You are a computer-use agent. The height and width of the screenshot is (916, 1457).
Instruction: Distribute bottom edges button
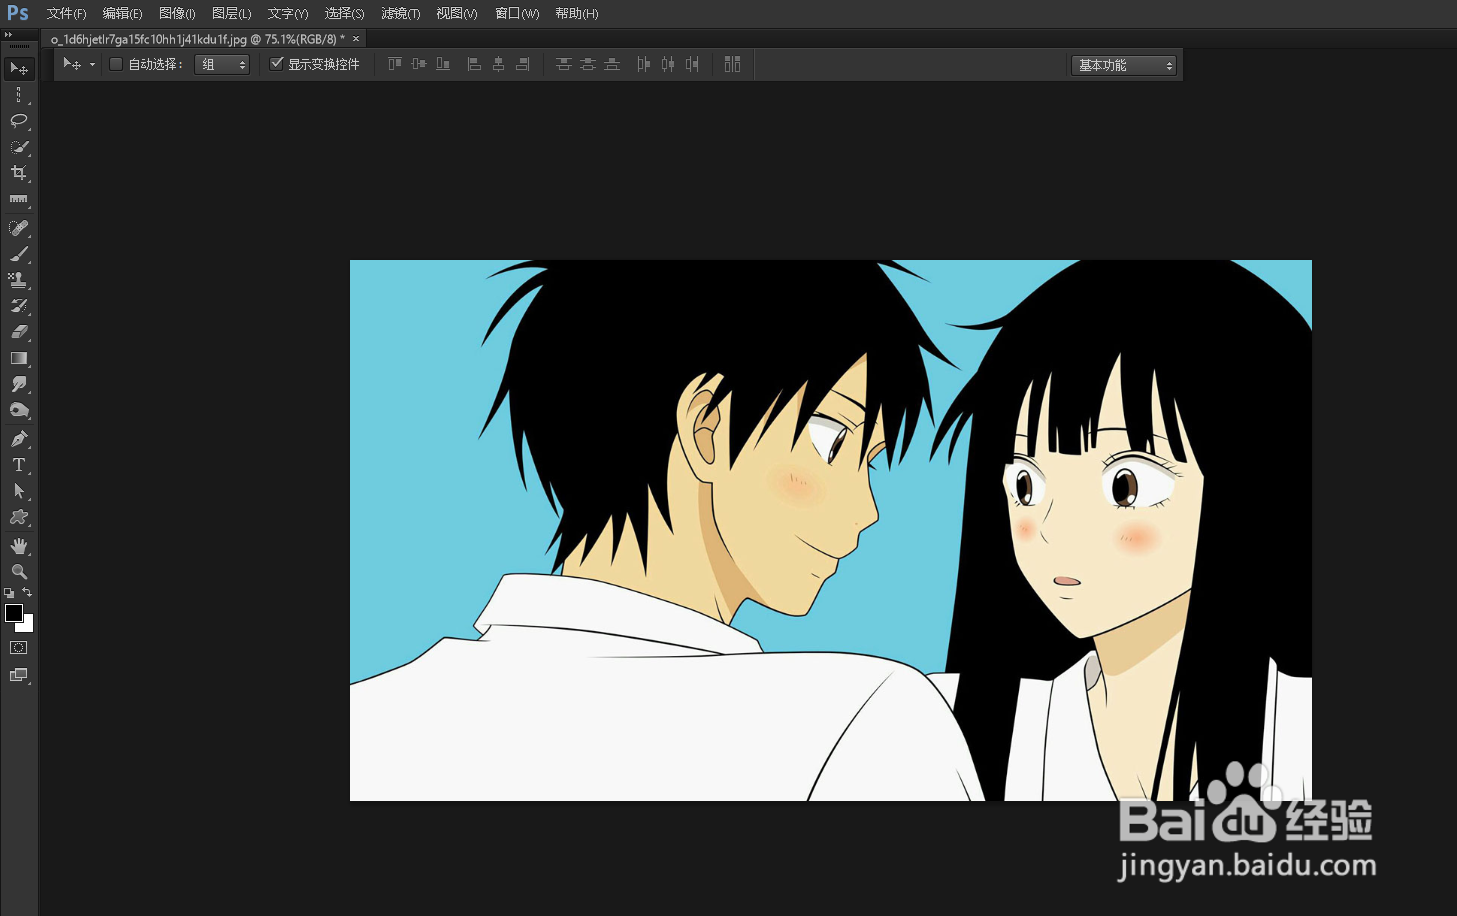[x=612, y=64]
